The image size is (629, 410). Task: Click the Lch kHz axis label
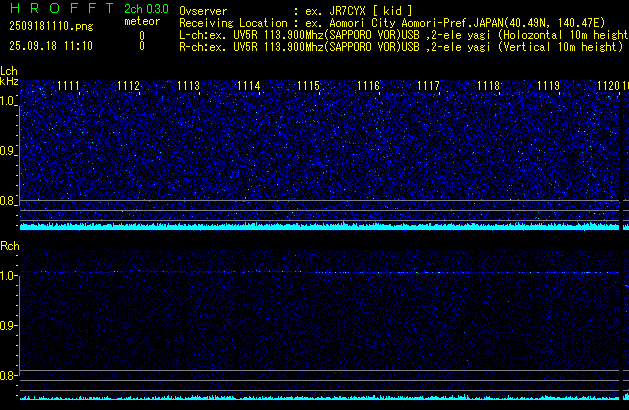(x=9, y=77)
